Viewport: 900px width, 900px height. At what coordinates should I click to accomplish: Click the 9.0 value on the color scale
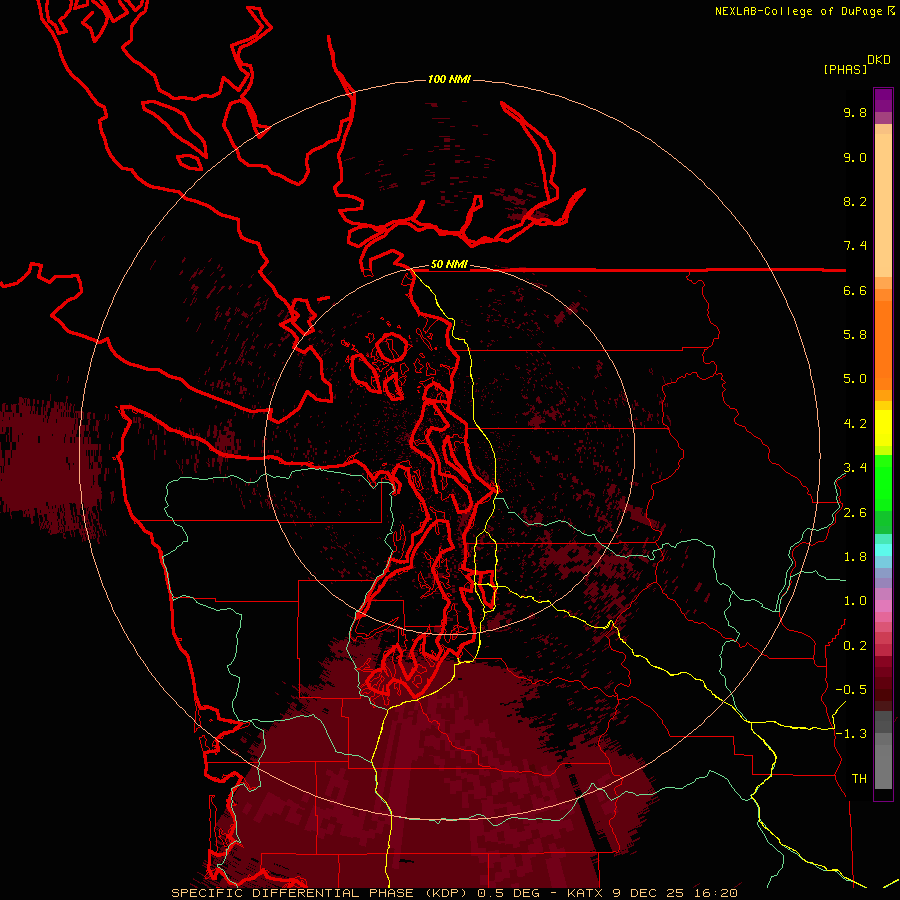[x=855, y=158]
